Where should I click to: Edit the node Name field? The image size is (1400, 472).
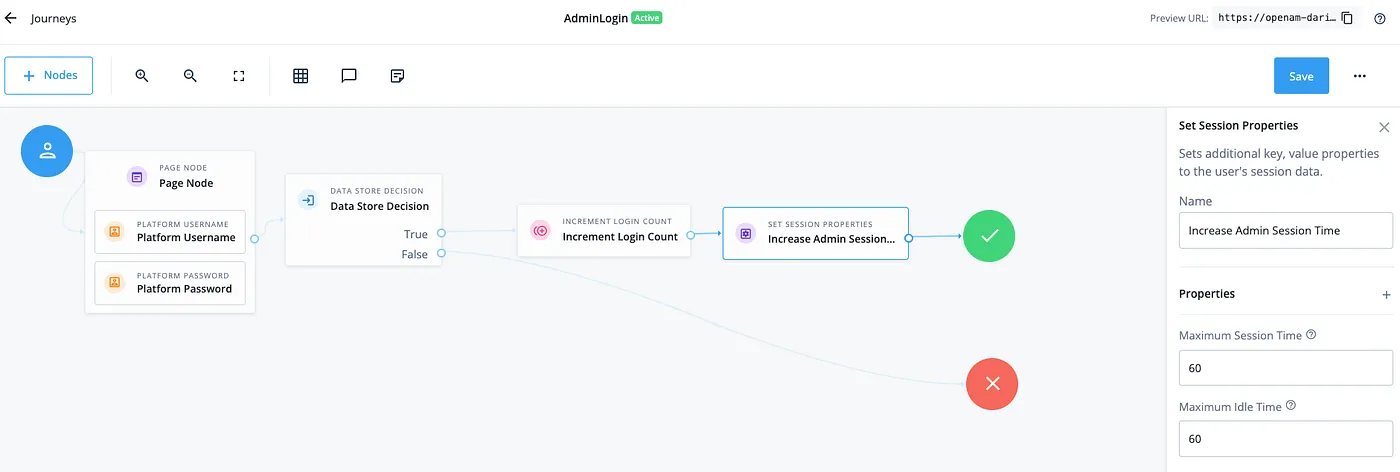1285,230
